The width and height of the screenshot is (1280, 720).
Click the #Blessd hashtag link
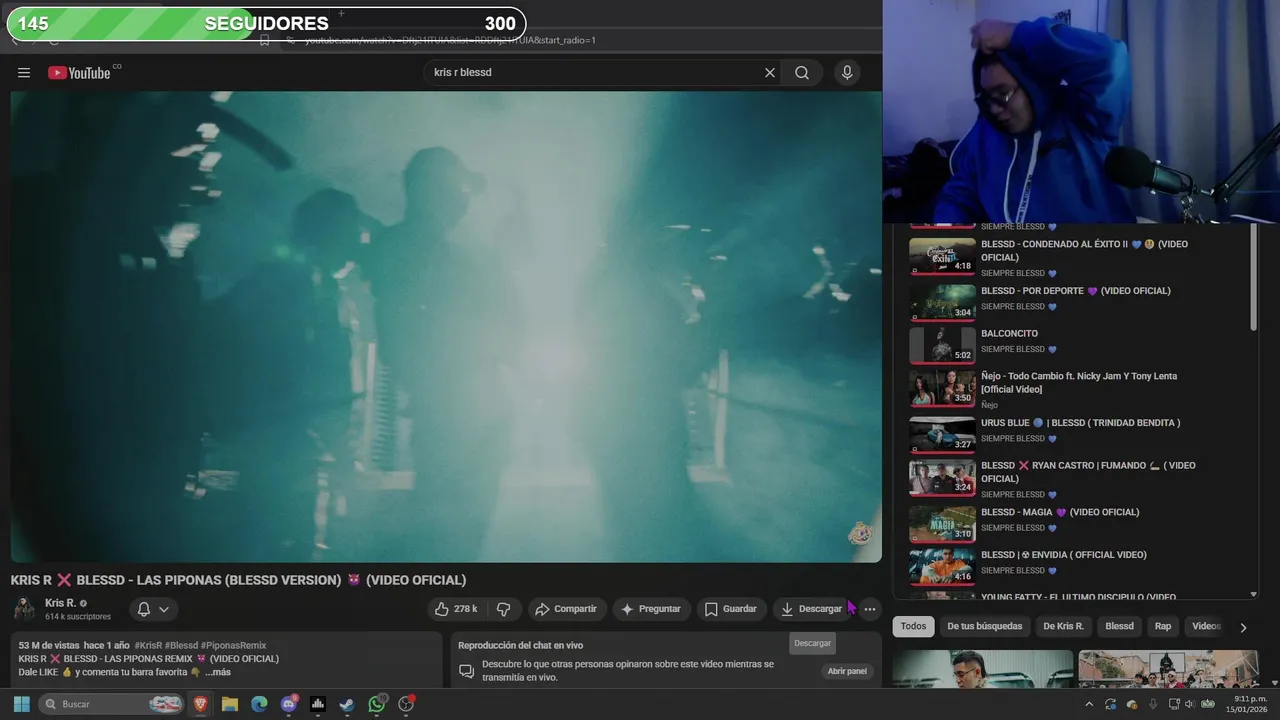(x=181, y=645)
